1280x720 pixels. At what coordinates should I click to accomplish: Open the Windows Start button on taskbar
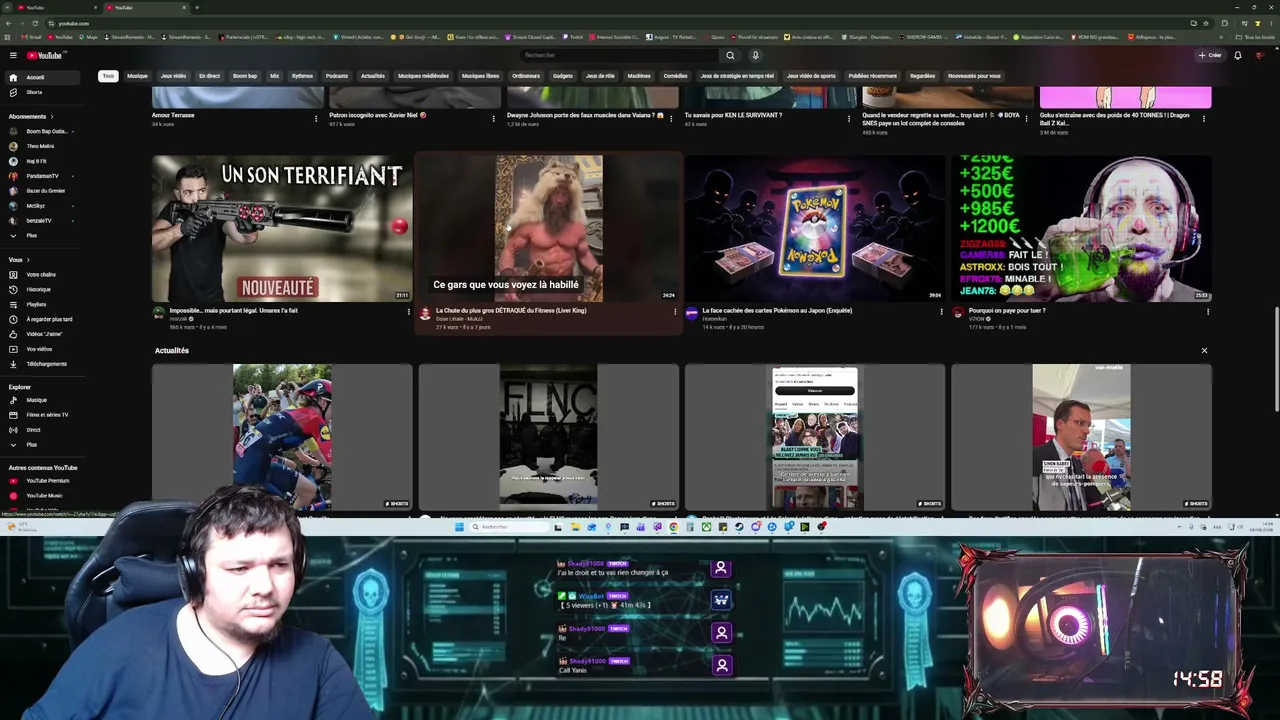pos(459,527)
